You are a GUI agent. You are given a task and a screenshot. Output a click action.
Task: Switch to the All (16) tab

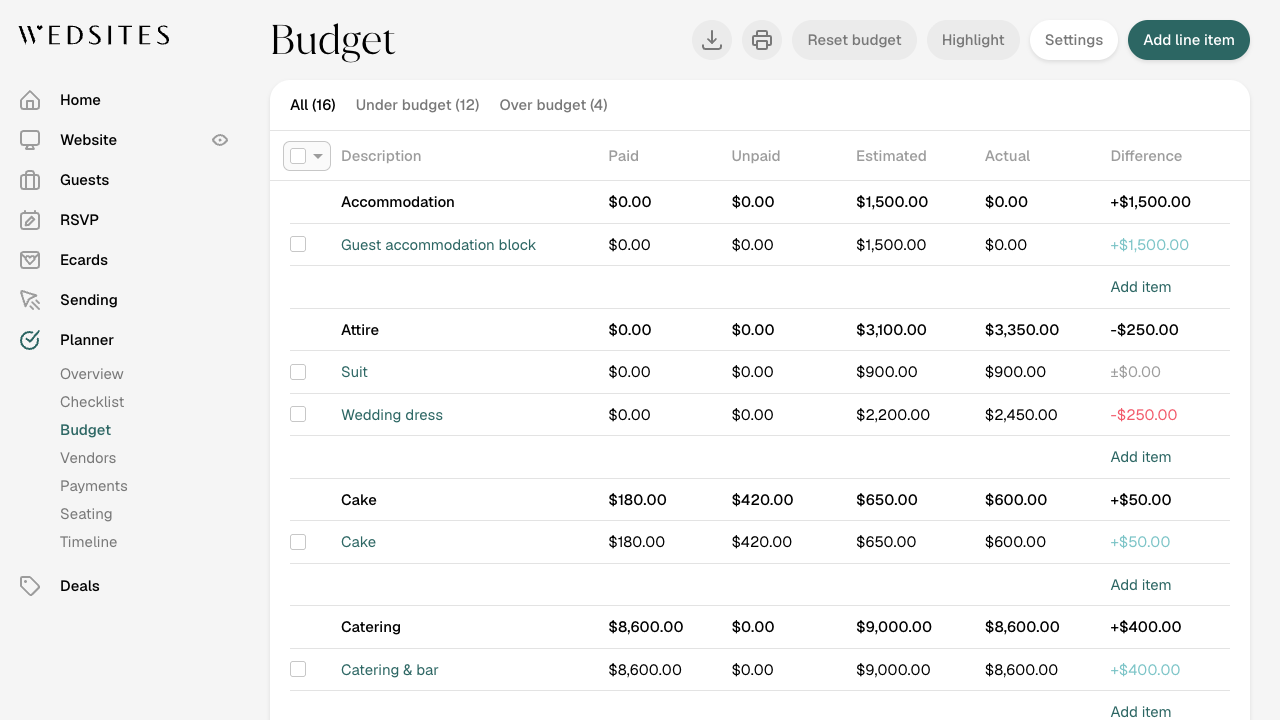313,105
